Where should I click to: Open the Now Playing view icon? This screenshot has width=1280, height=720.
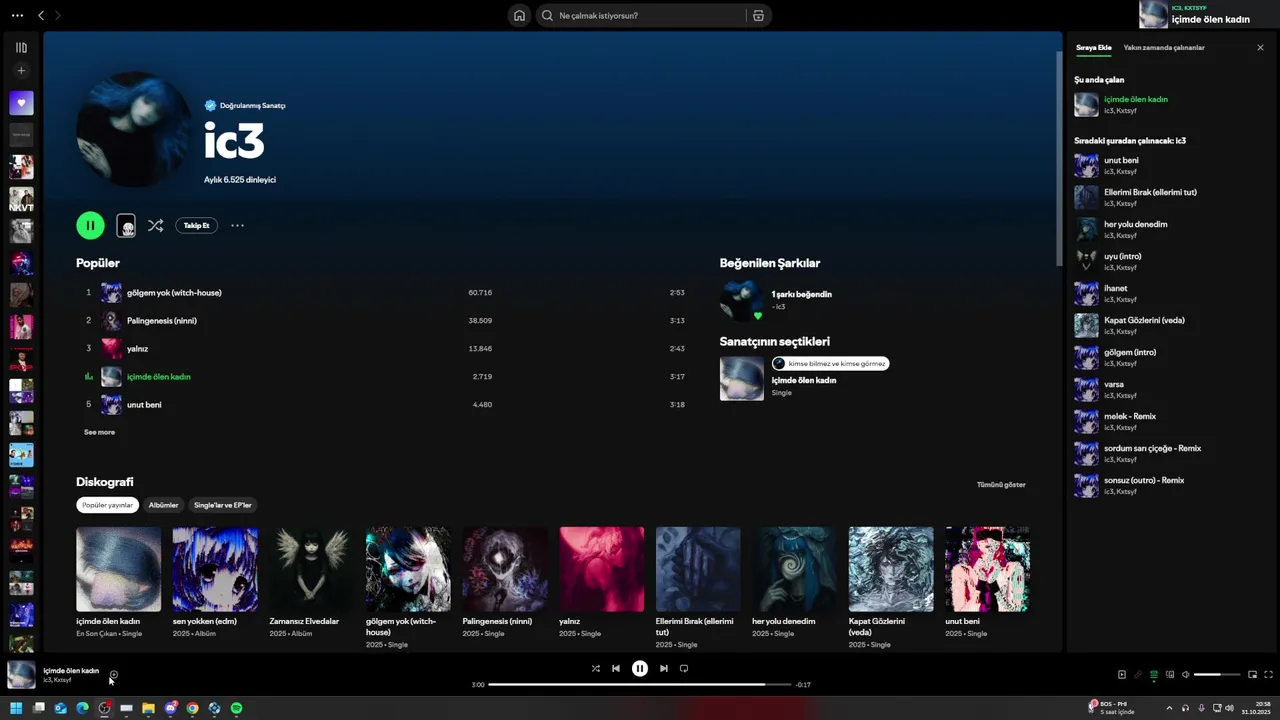point(1121,675)
